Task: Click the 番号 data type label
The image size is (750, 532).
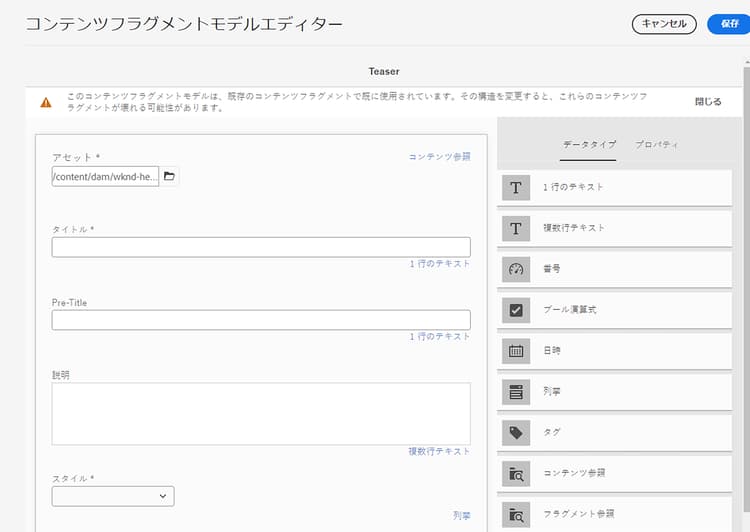Action: click(x=551, y=269)
